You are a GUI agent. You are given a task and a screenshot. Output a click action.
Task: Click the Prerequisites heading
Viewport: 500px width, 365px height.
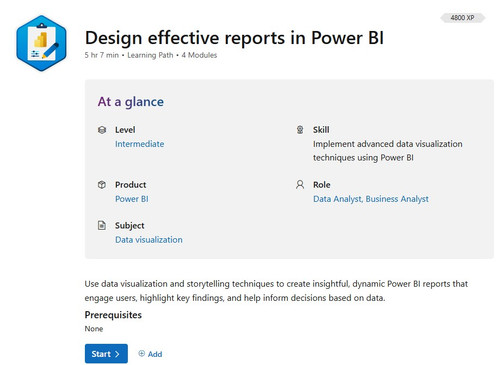point(113,315)
